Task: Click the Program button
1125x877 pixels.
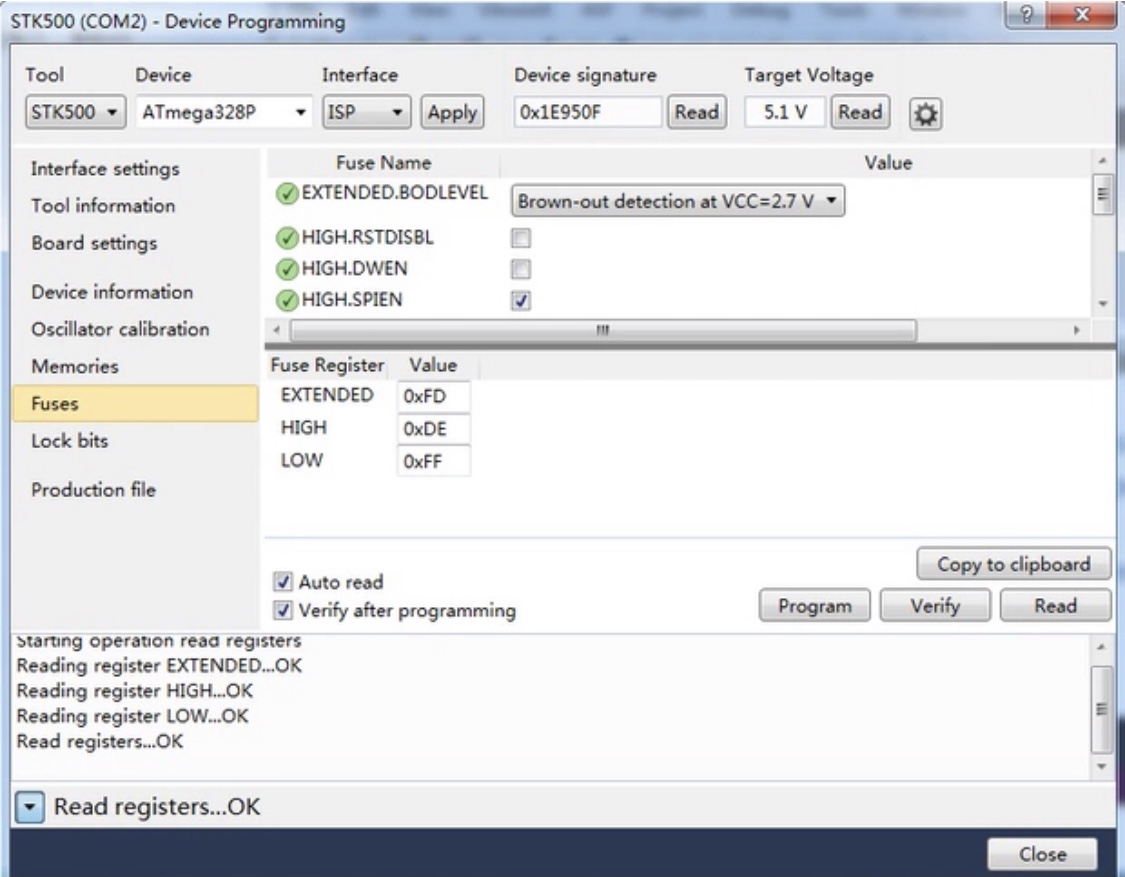Action: point(814,606)
